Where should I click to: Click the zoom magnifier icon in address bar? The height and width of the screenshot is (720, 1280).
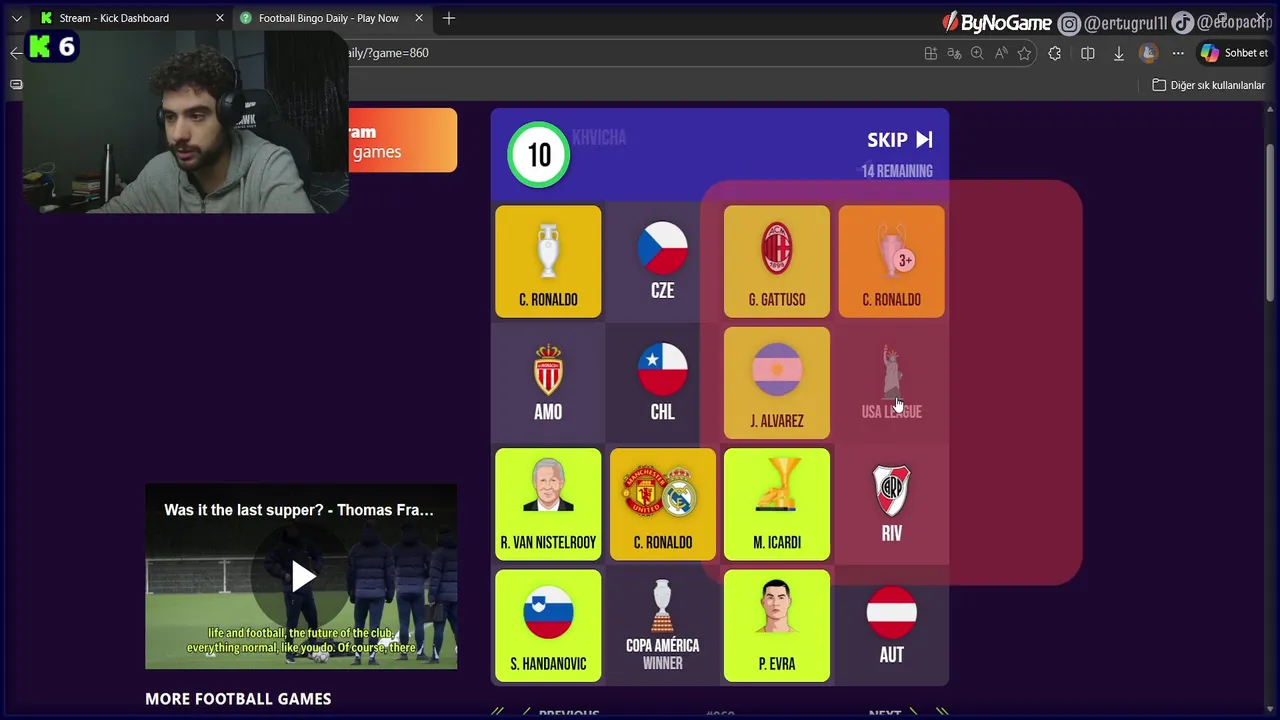977,53
